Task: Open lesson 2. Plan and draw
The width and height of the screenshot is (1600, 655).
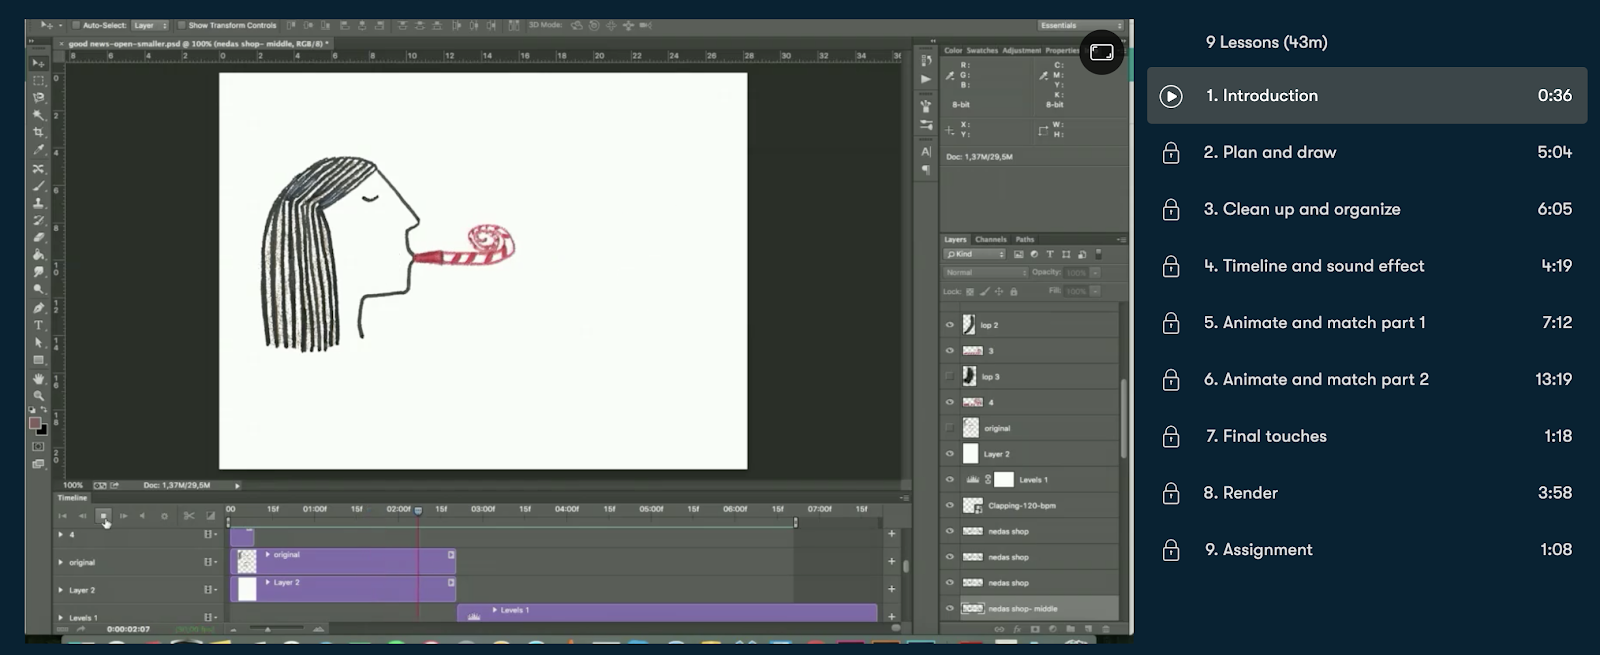Action: coord(1367,152)
